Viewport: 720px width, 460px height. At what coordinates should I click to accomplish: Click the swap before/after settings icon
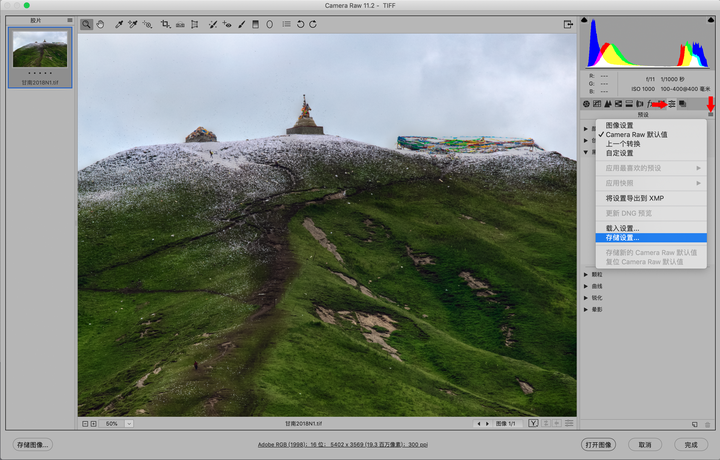tap(546, 423)
